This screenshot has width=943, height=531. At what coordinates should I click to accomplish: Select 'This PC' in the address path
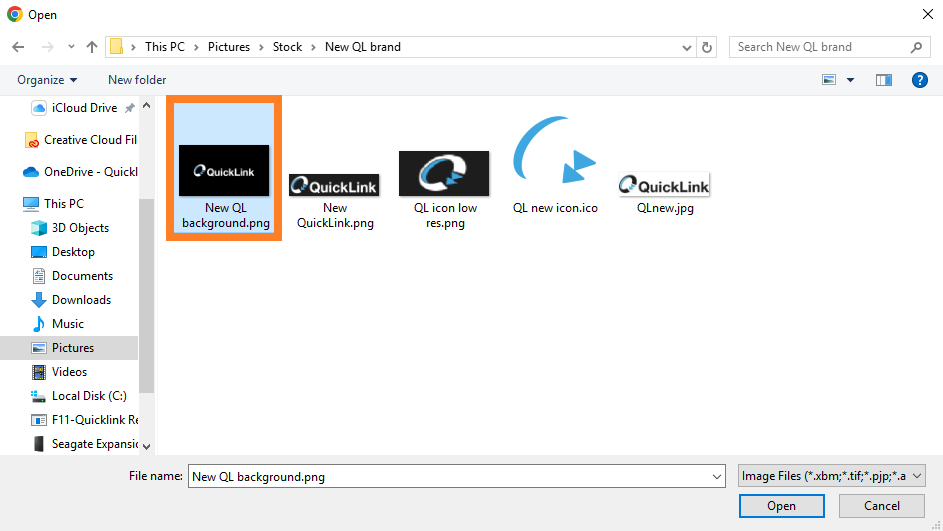click(165, 47)
